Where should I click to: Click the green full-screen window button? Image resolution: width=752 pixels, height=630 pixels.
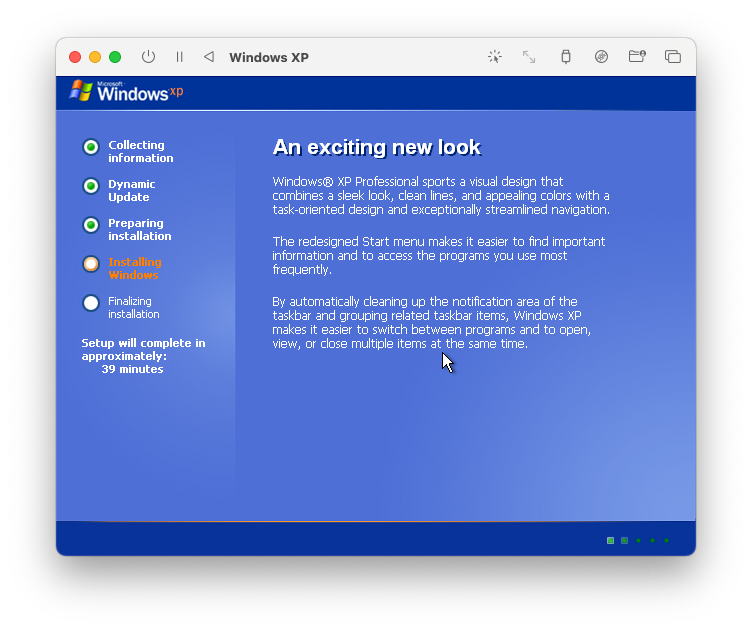(x=115, y=57)
